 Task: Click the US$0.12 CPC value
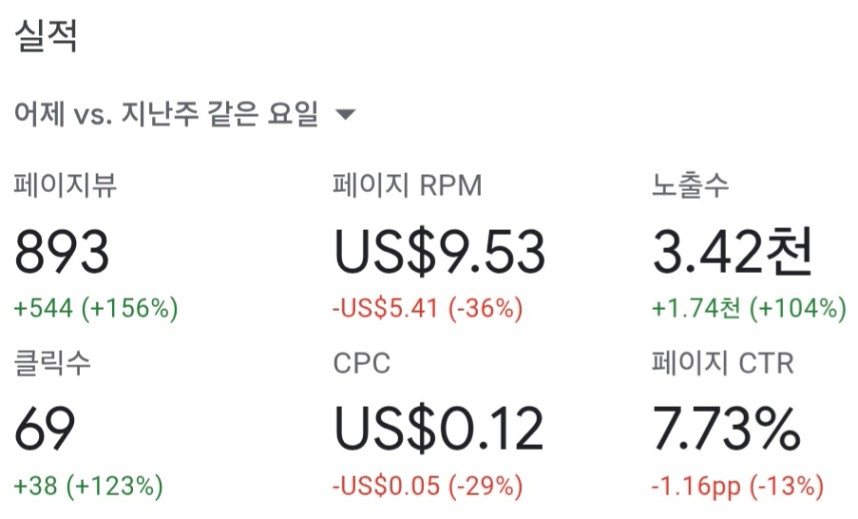pos(438,429)
